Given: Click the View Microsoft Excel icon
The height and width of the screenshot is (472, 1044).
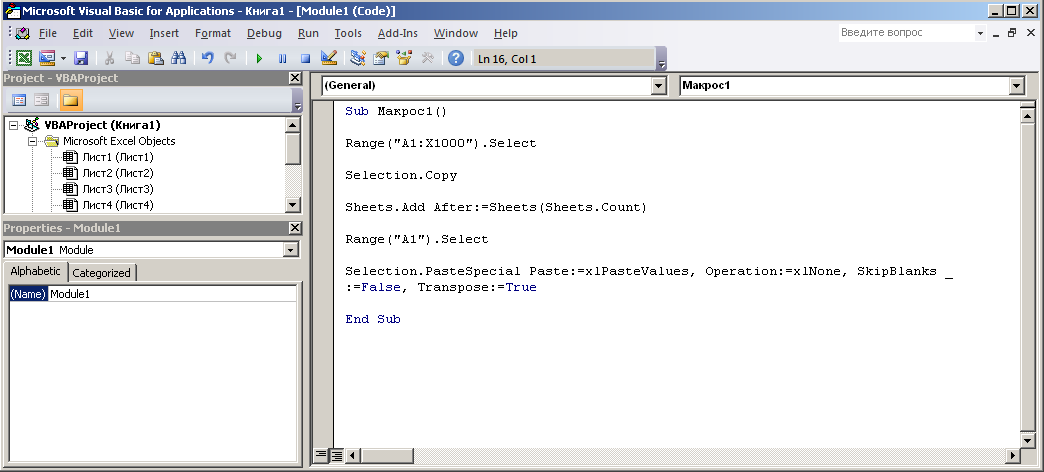Looking at the screenshot, I should 24,59.
